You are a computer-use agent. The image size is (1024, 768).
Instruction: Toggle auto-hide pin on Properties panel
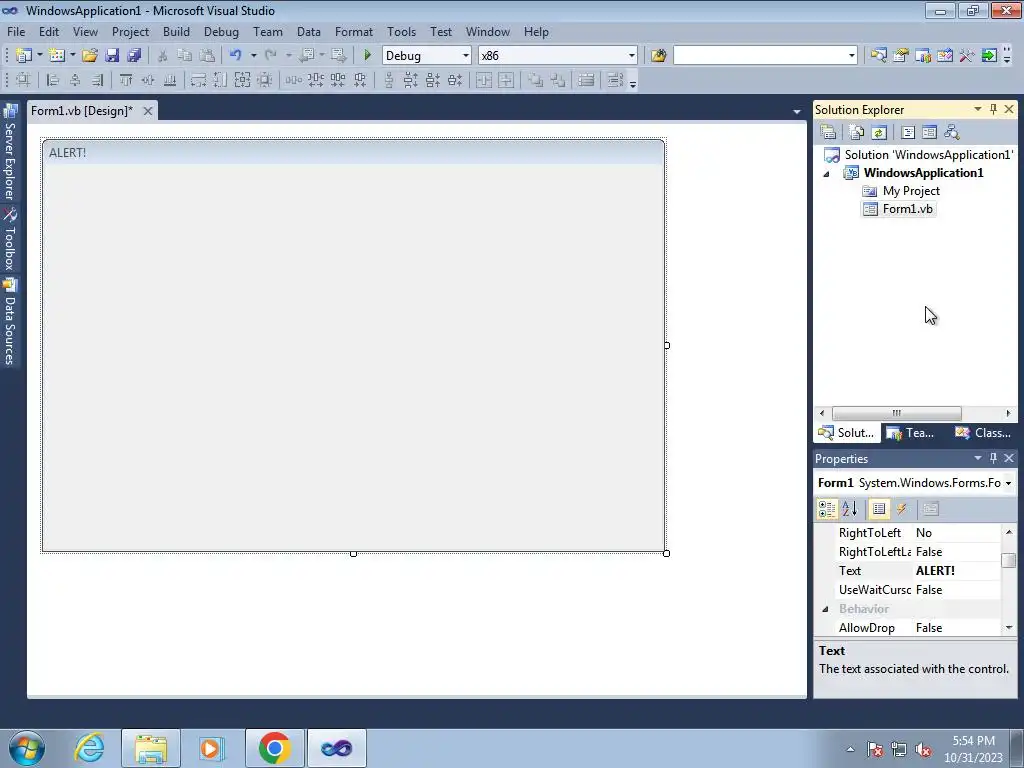pos(993,458)
